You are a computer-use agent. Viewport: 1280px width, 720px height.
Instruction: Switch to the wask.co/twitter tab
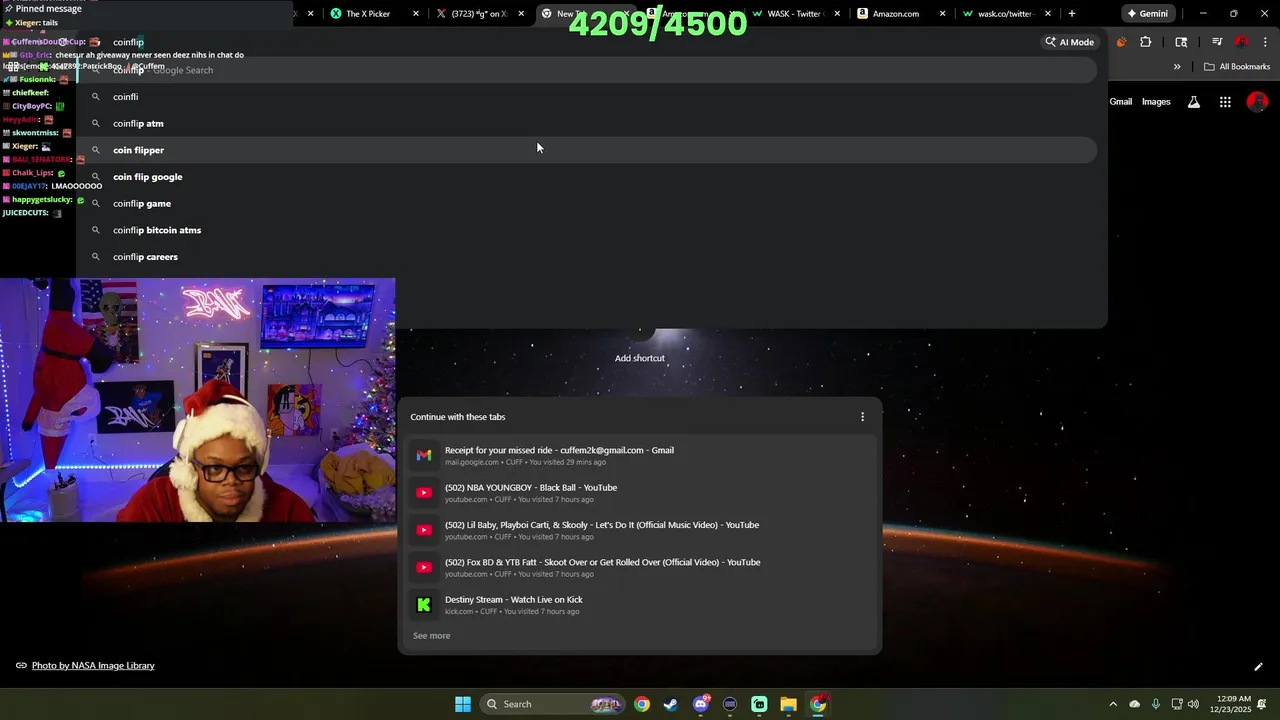pyautogui.click(x=1005, y=14)
